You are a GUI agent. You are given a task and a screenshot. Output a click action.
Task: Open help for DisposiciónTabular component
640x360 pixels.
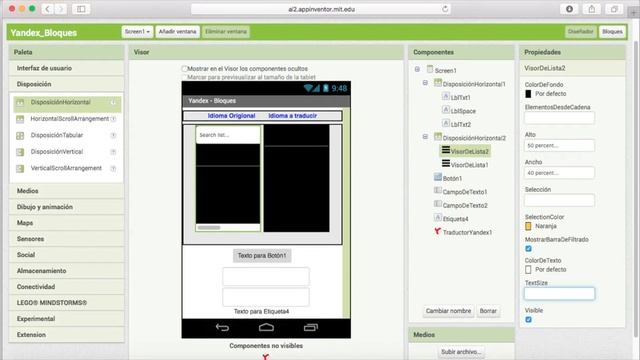113,136
